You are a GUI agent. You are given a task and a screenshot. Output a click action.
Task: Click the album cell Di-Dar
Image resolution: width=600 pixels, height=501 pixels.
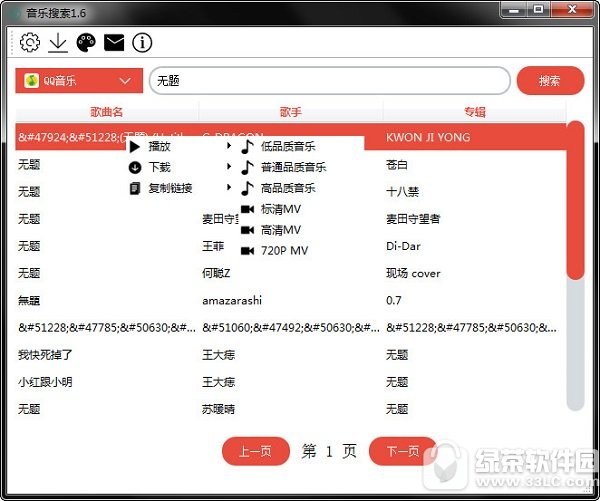(403, 246)
